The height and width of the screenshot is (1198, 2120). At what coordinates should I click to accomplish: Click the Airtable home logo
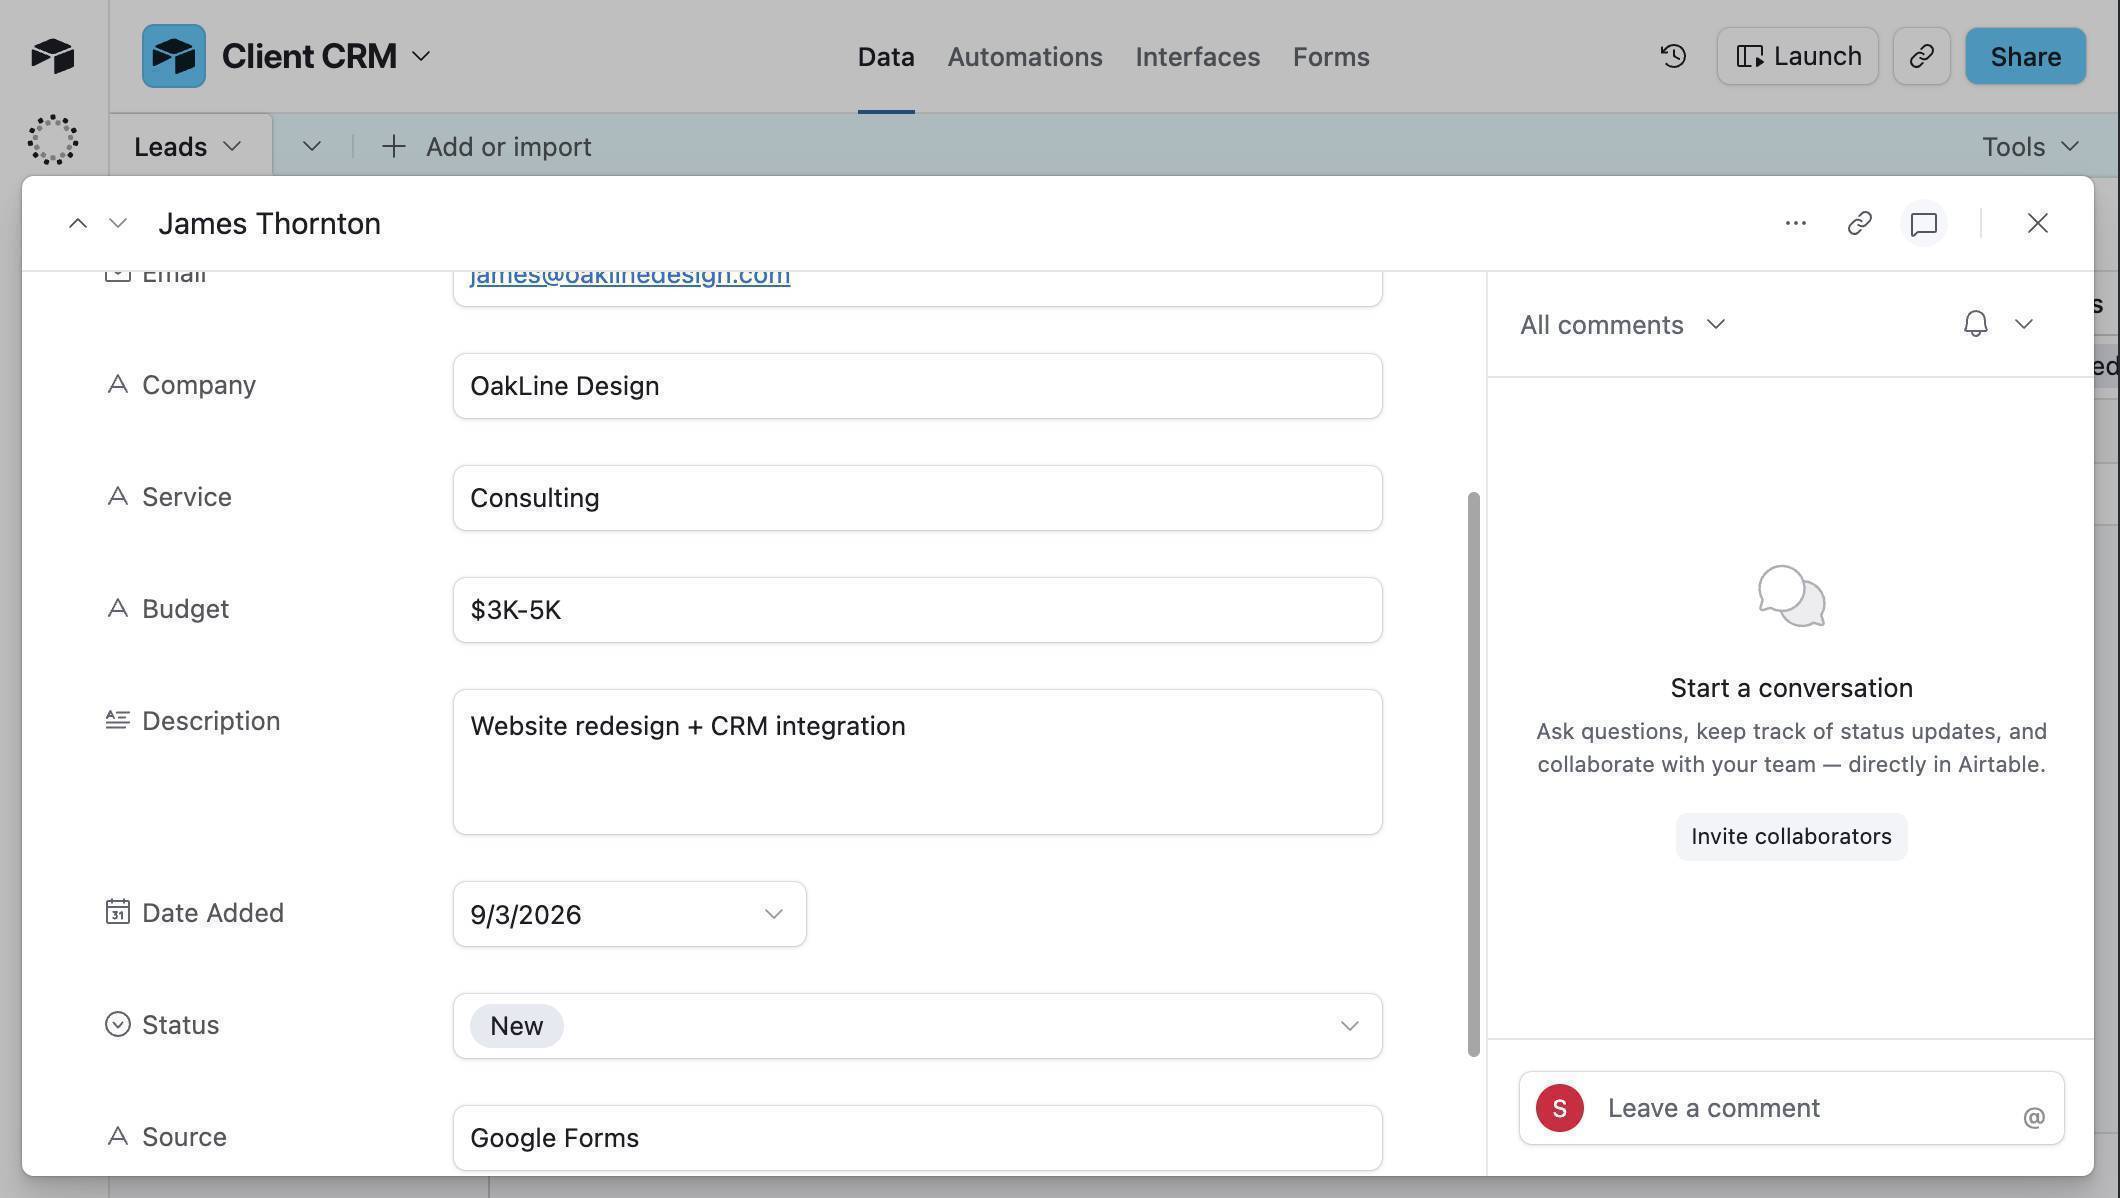(52, 56)
